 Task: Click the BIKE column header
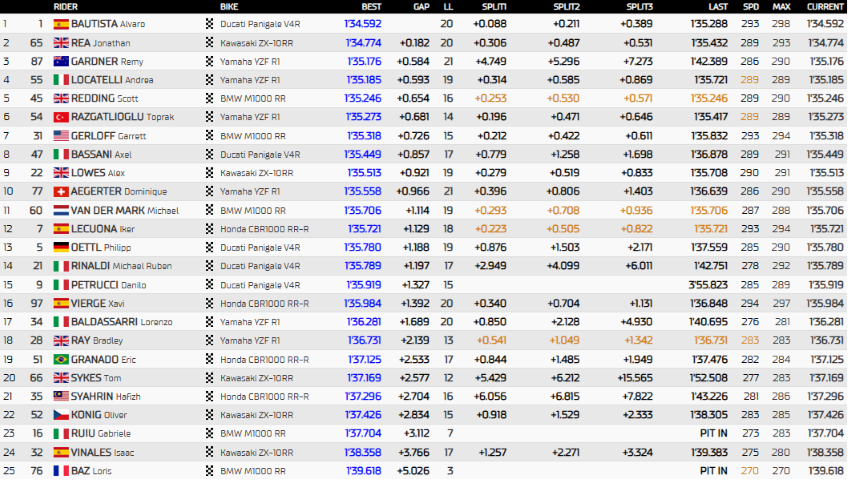point(229,6)
